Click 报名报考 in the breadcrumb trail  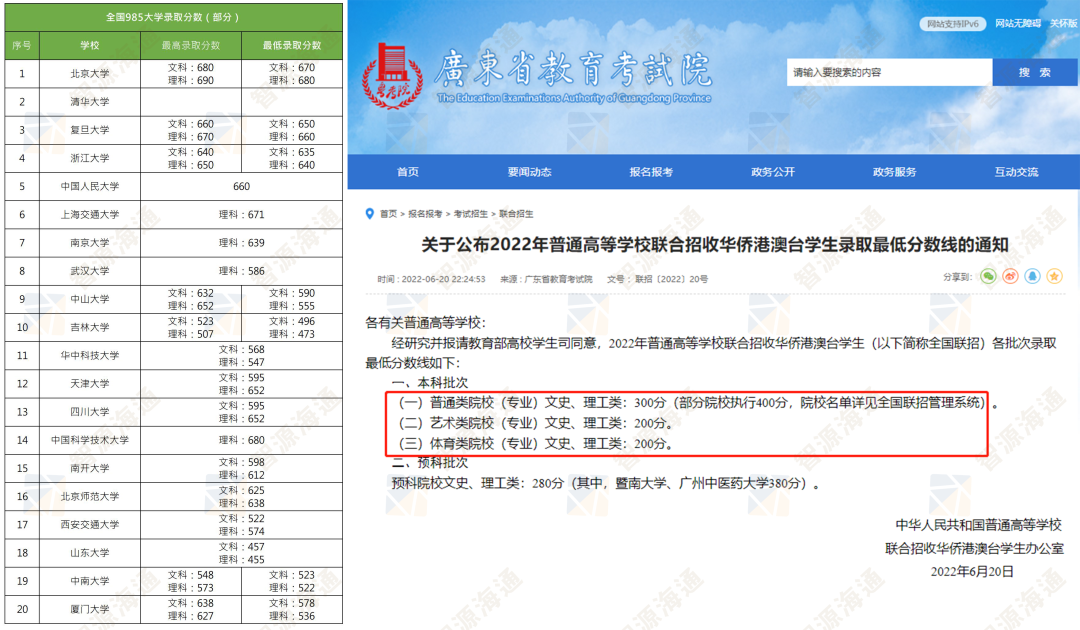(x=425, y=214)
